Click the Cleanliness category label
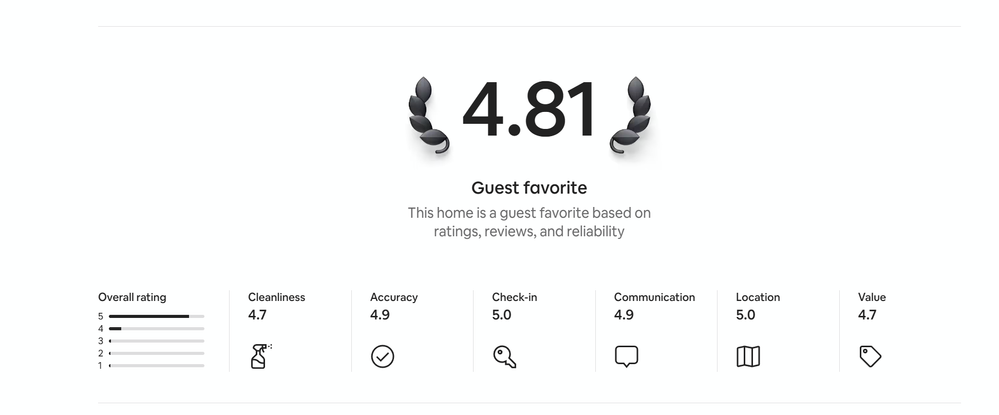This screenshot has width=999, height=415. 276,297
